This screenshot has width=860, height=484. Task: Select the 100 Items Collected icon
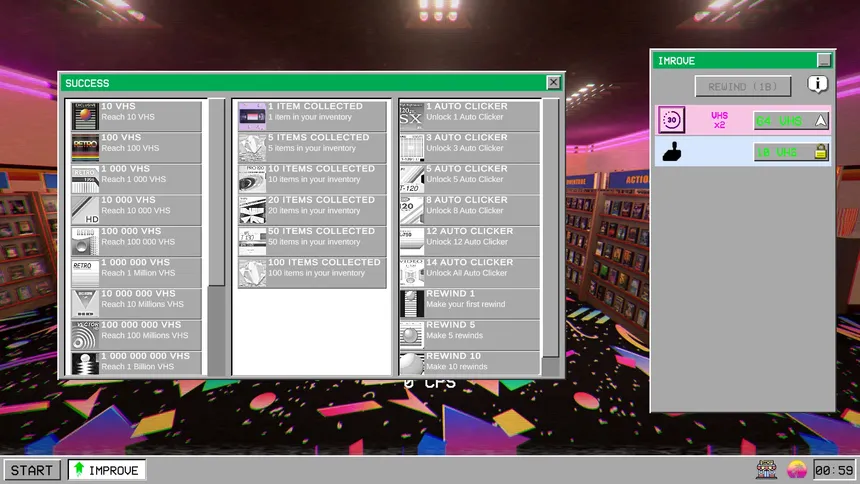pos(252,272)
